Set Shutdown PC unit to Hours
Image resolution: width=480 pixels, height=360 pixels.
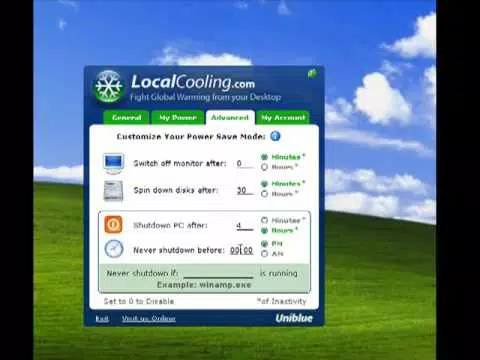coord(264,230)
